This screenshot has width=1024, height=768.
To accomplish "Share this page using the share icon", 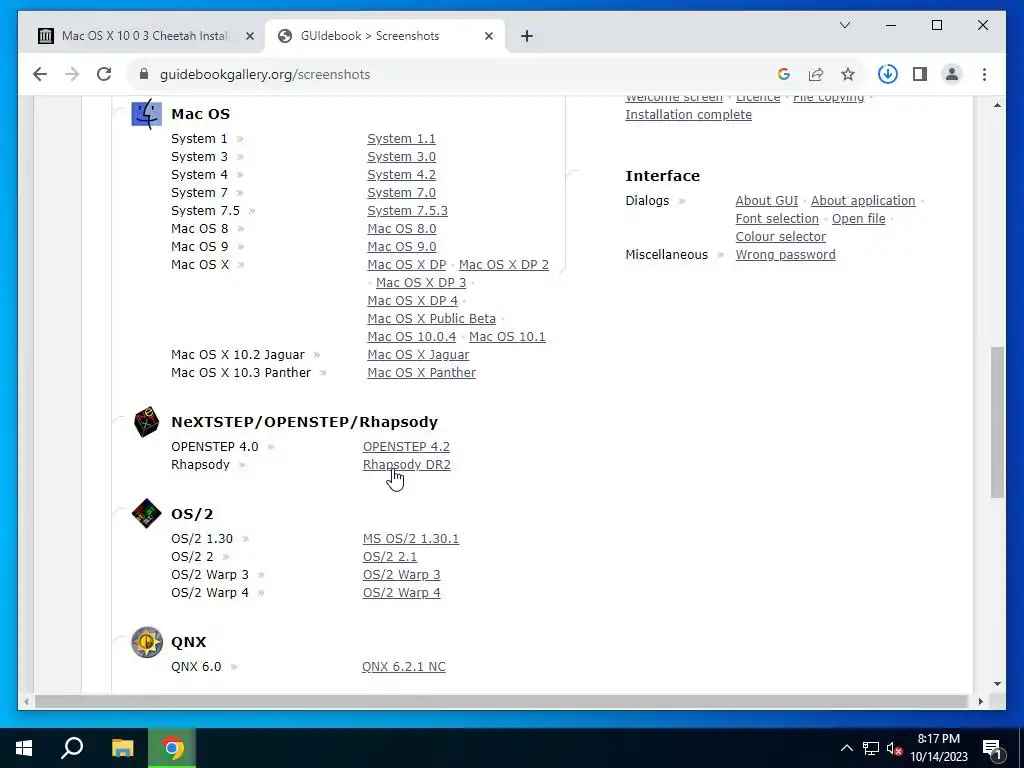I will click(816, 74).
